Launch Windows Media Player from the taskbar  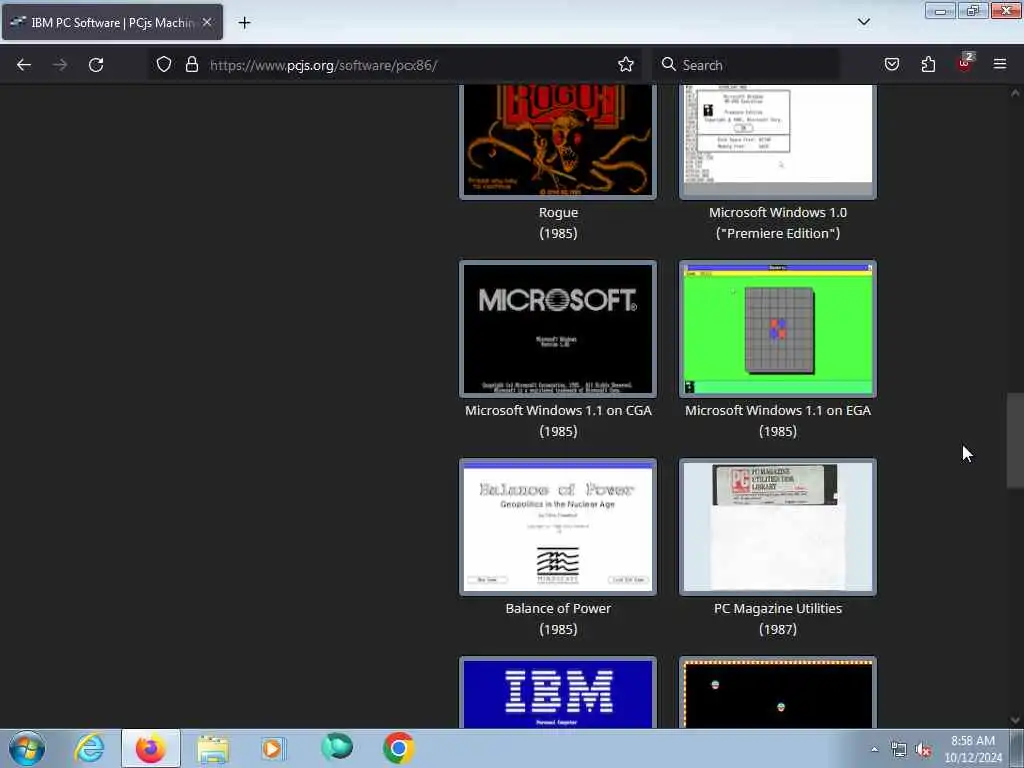coord(274,748)
